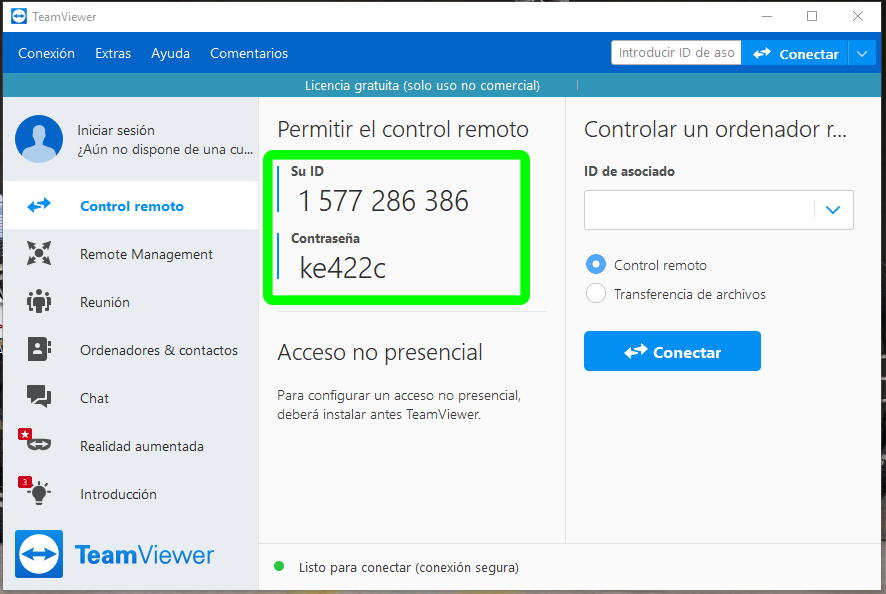This screenshot has height=594, width=886.
Task: Click the Control remoto arrows icon
Action: click(39, 205)
